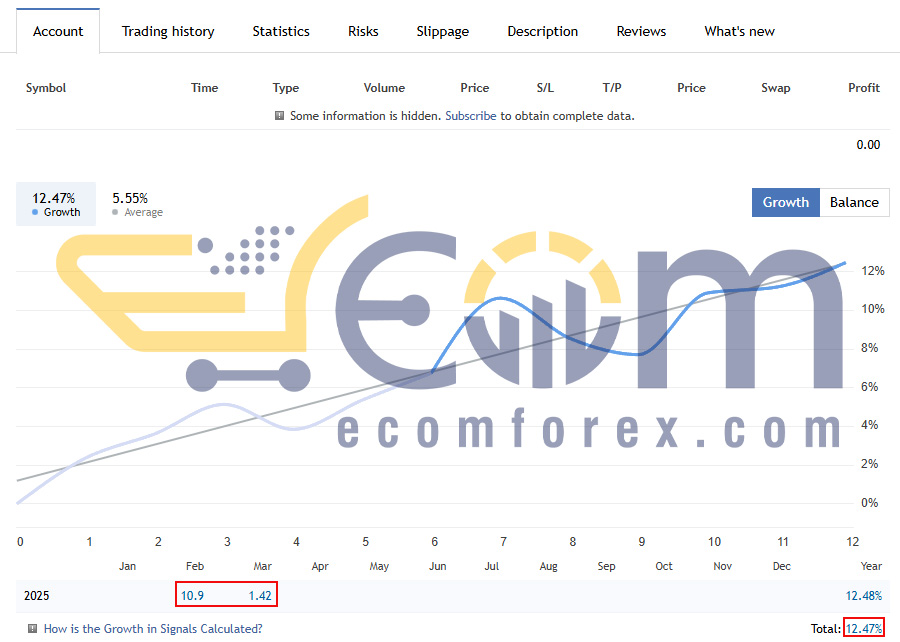This screenshot has width=900, height=642.
Task: Toggle the 5.55% Average series legend
Action: 138,204
